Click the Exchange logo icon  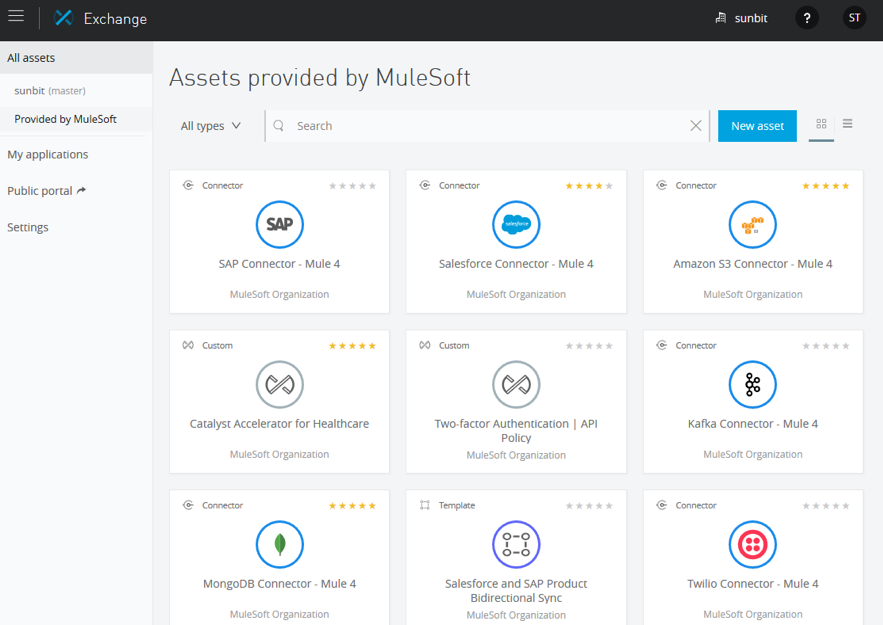[x=64, y=18]
